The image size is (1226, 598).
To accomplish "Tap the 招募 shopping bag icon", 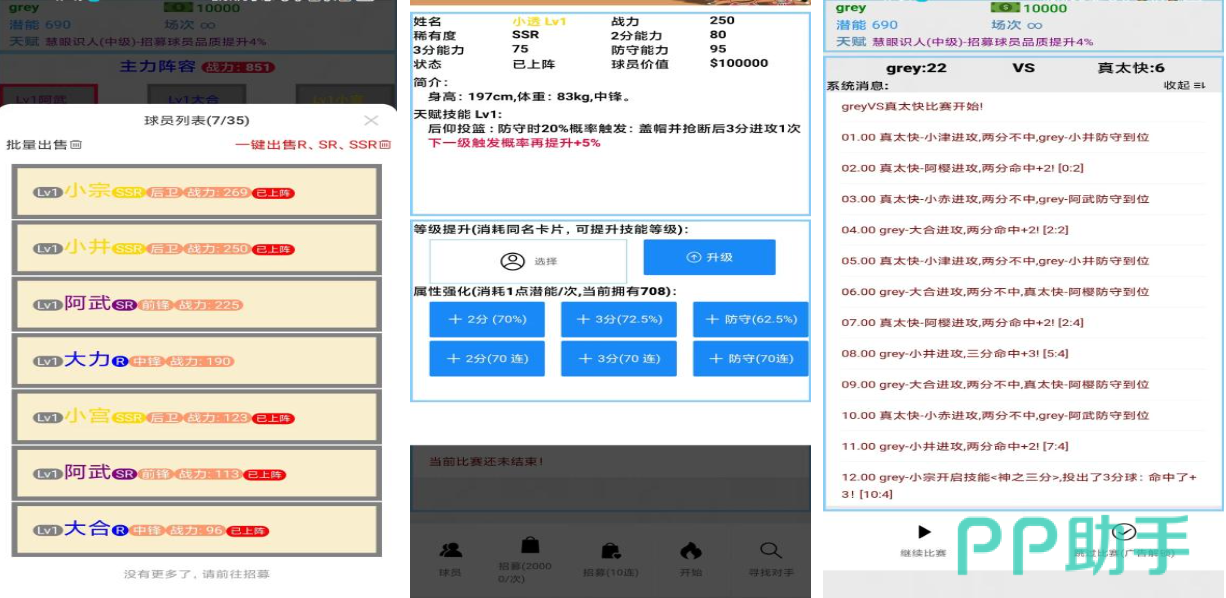I will 530,545.
